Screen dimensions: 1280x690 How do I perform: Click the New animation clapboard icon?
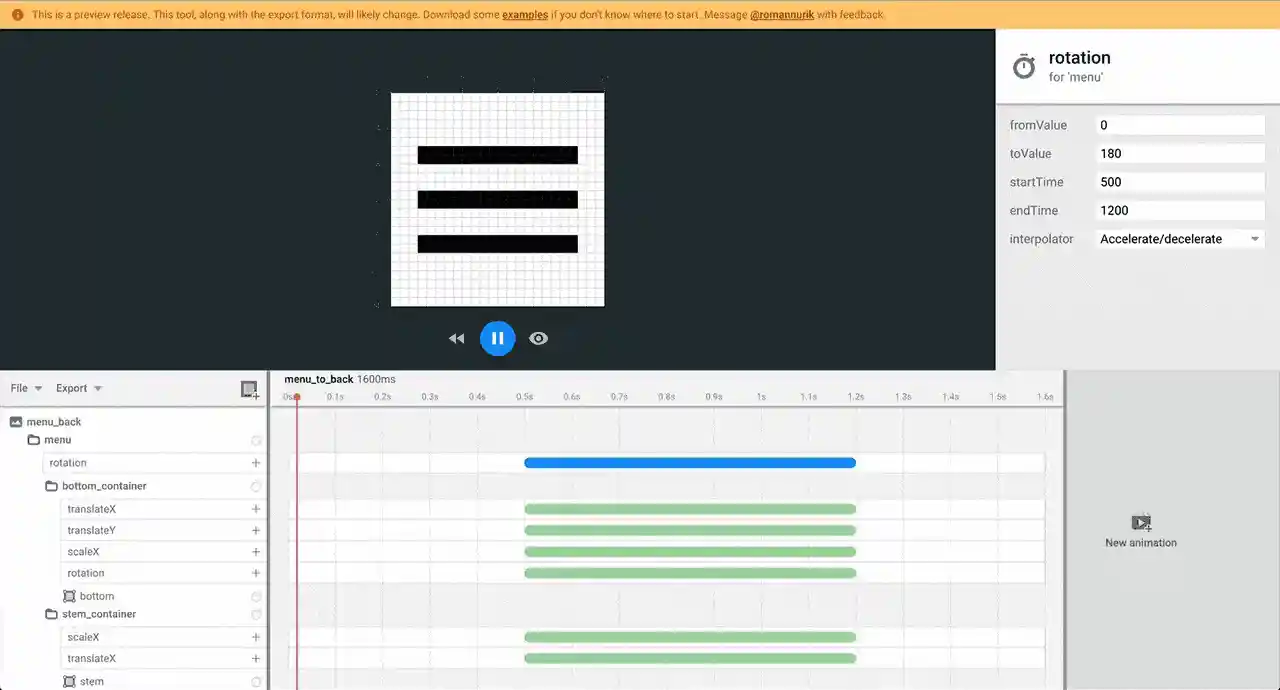[x=1140, y=522]
